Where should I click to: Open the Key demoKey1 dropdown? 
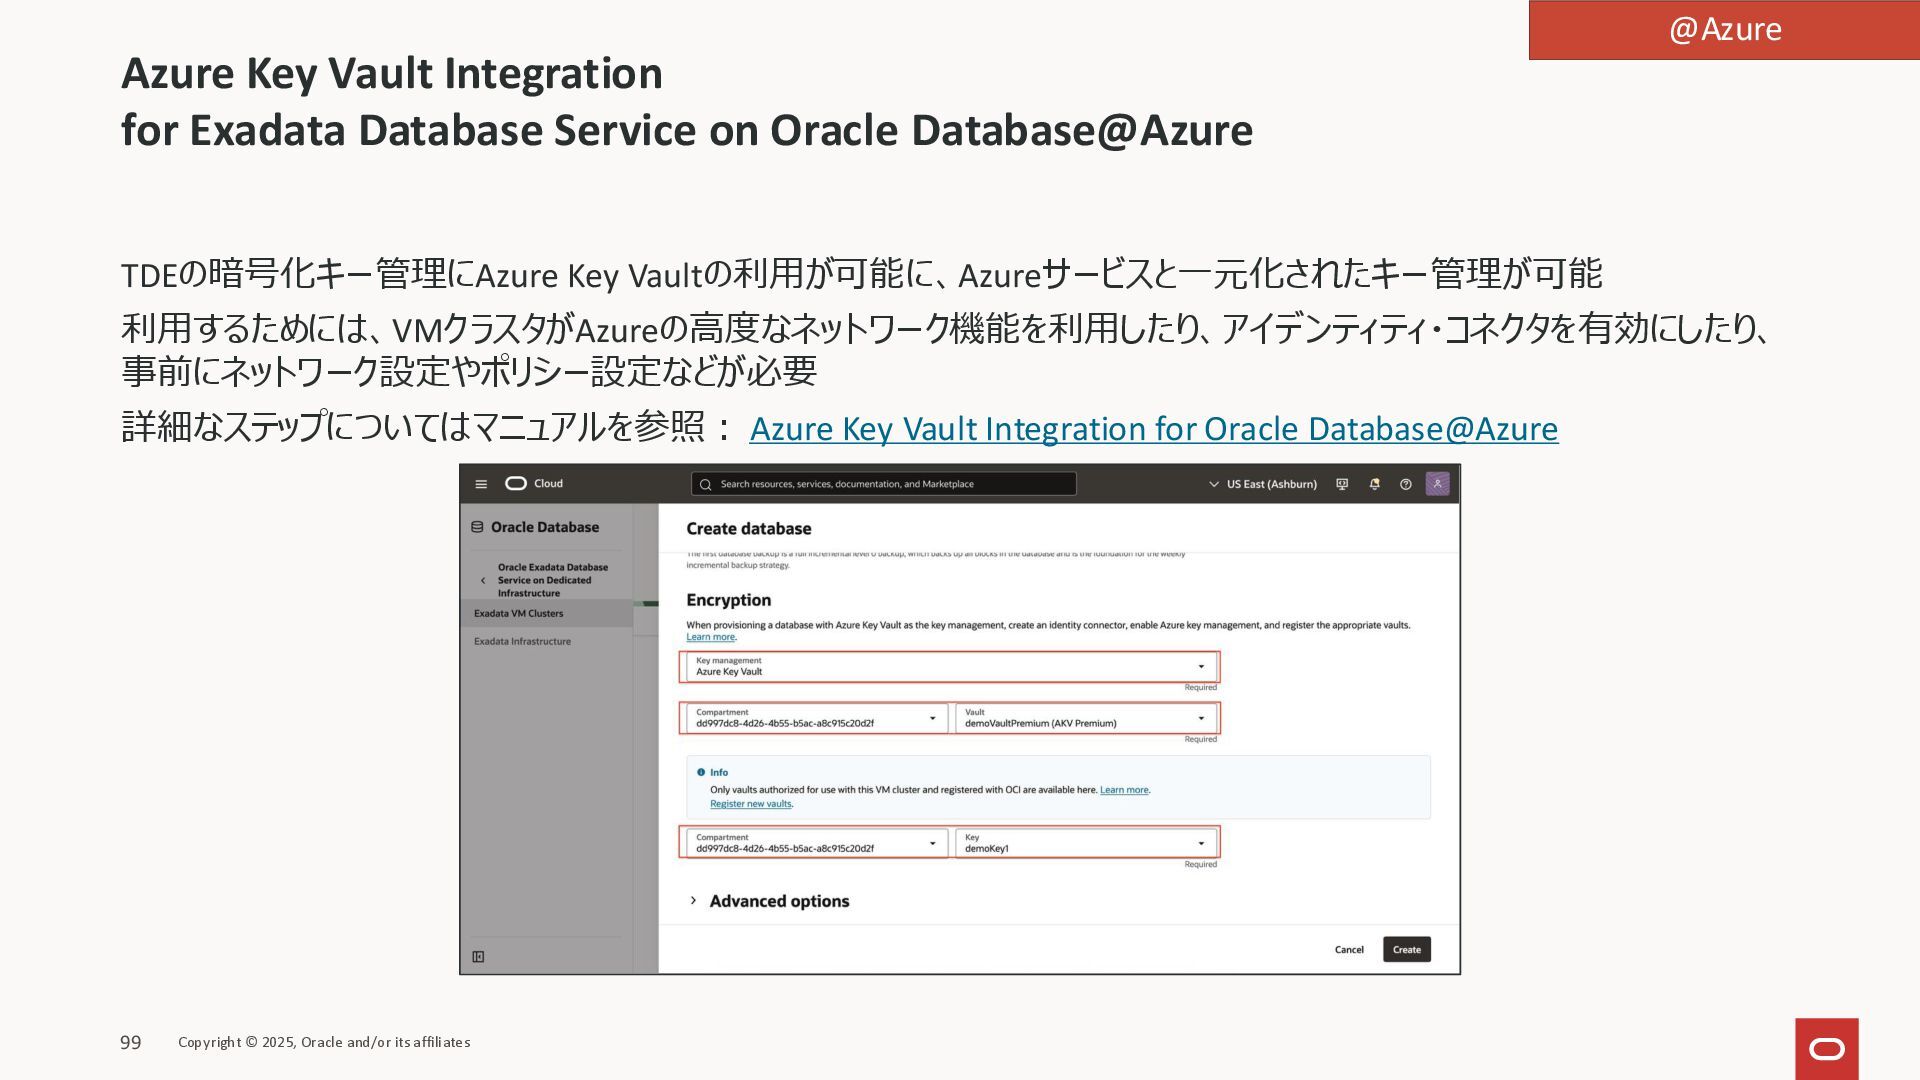click(1085, 843)
